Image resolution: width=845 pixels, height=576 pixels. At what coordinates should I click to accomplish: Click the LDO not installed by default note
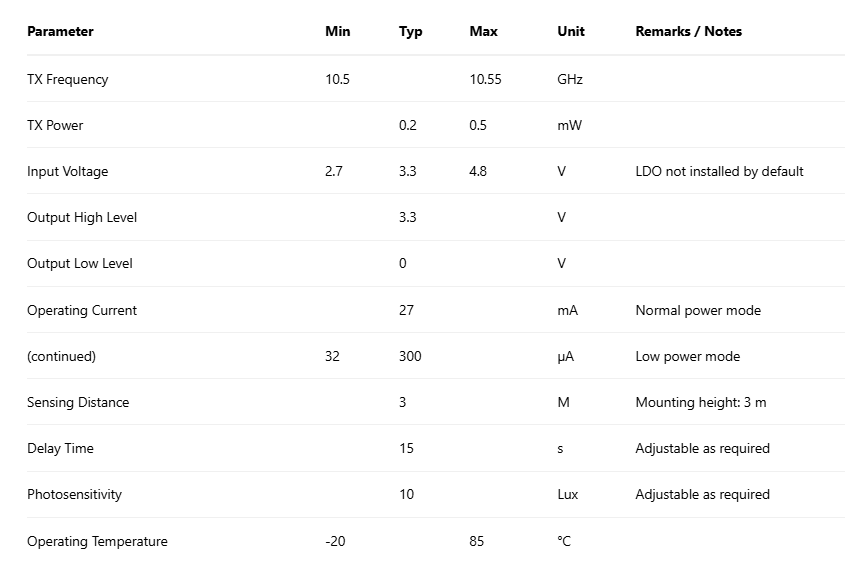click(719, 171)
